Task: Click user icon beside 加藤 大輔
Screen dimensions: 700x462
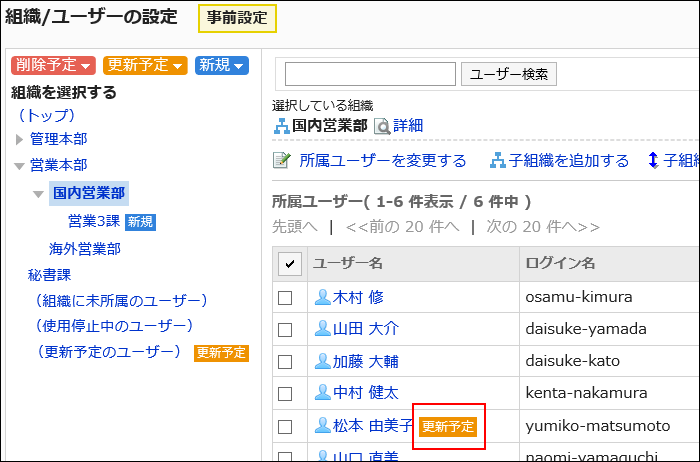Action: [x=323, y=361]
